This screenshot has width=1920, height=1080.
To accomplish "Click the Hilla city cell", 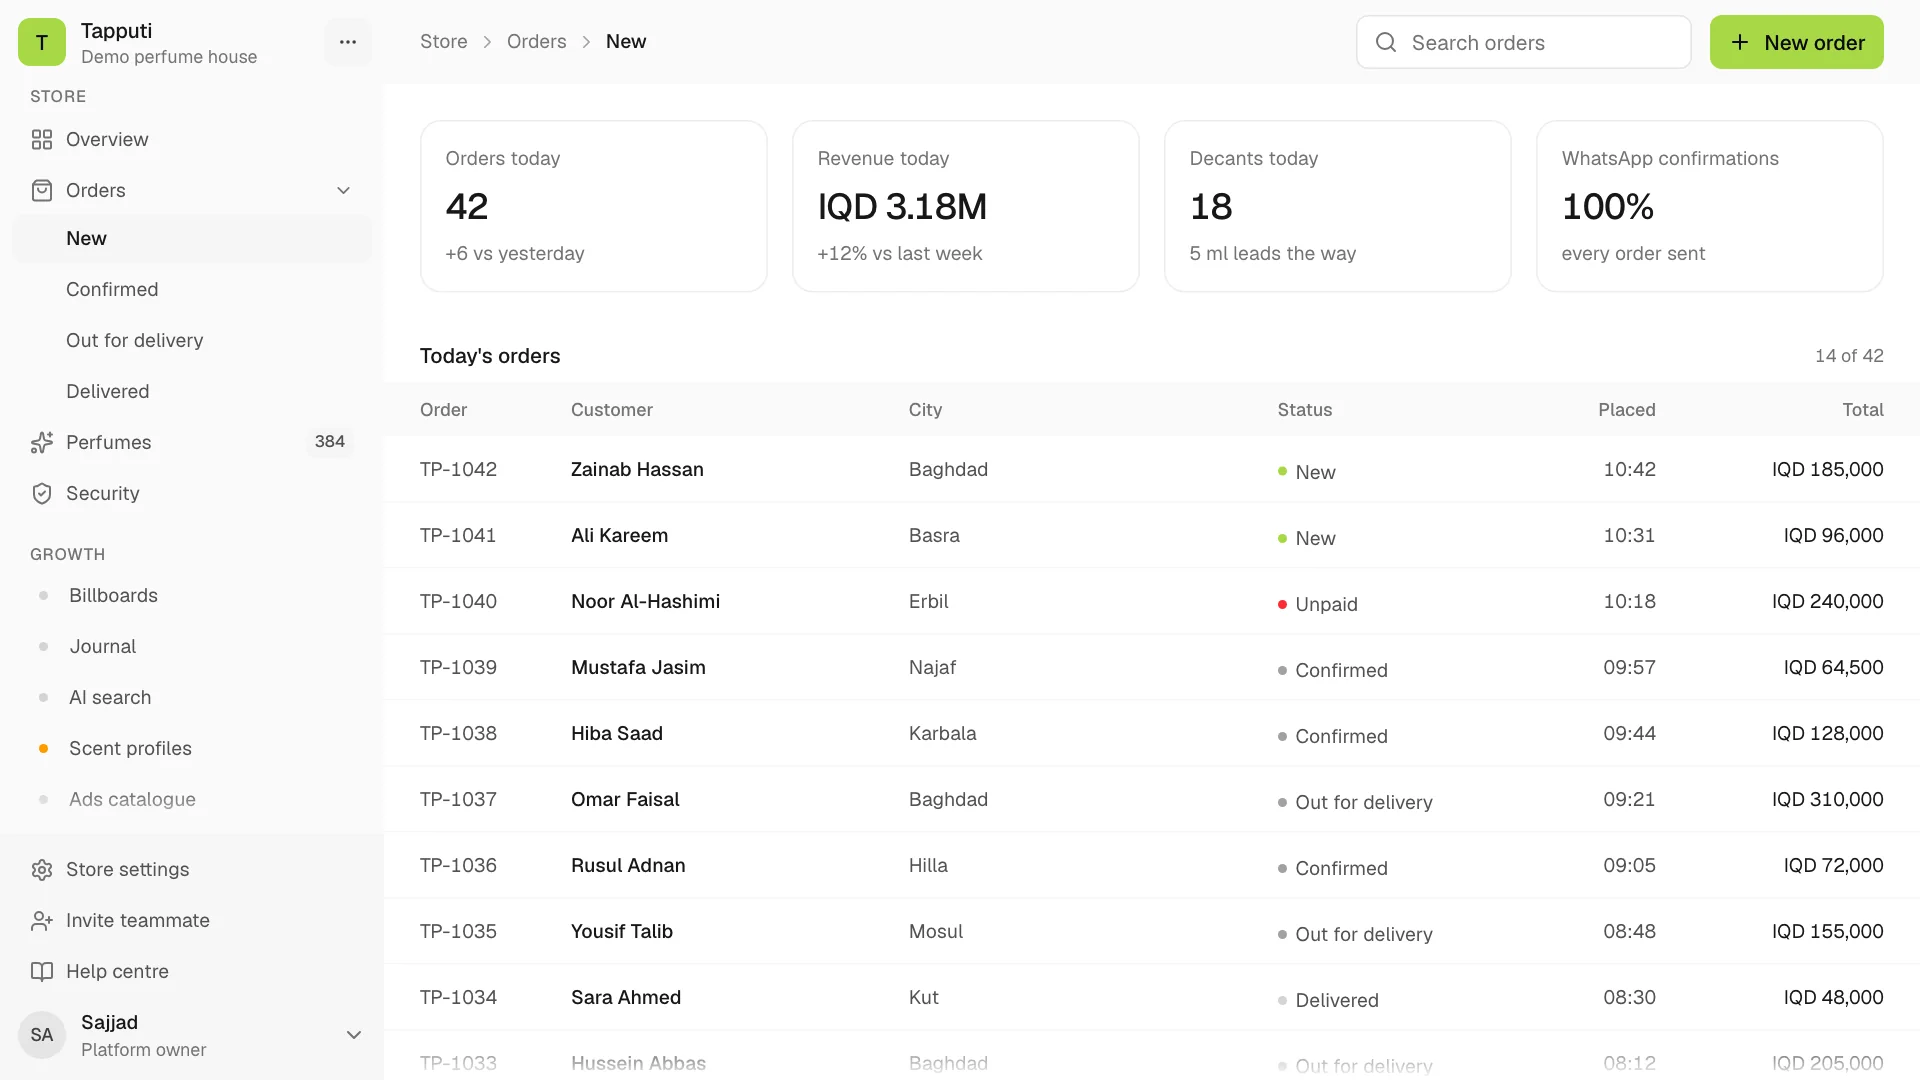I will pos(928,865).
